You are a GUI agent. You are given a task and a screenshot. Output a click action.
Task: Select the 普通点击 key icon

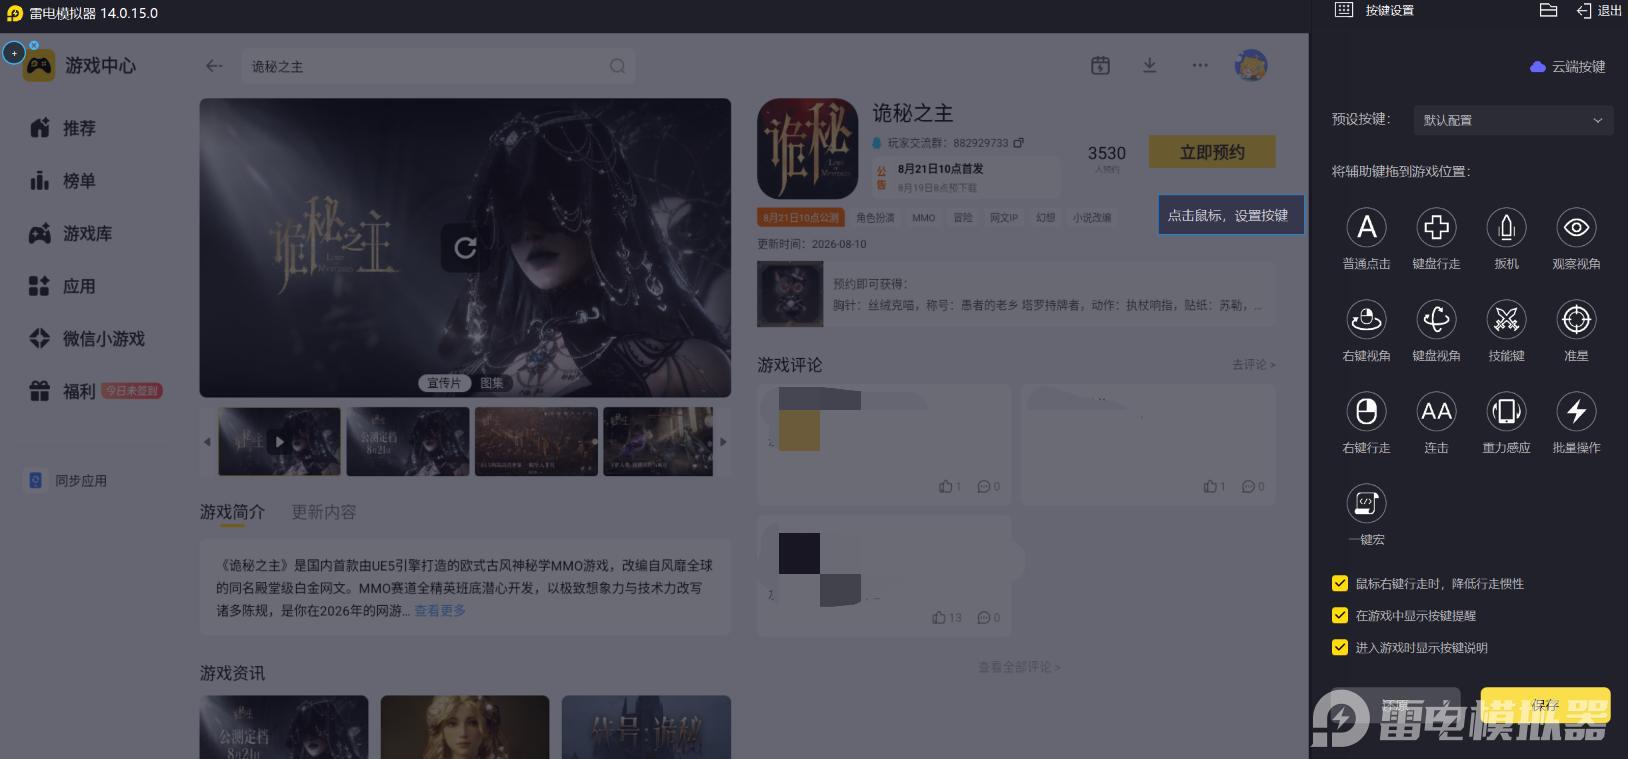point(1366,227)
